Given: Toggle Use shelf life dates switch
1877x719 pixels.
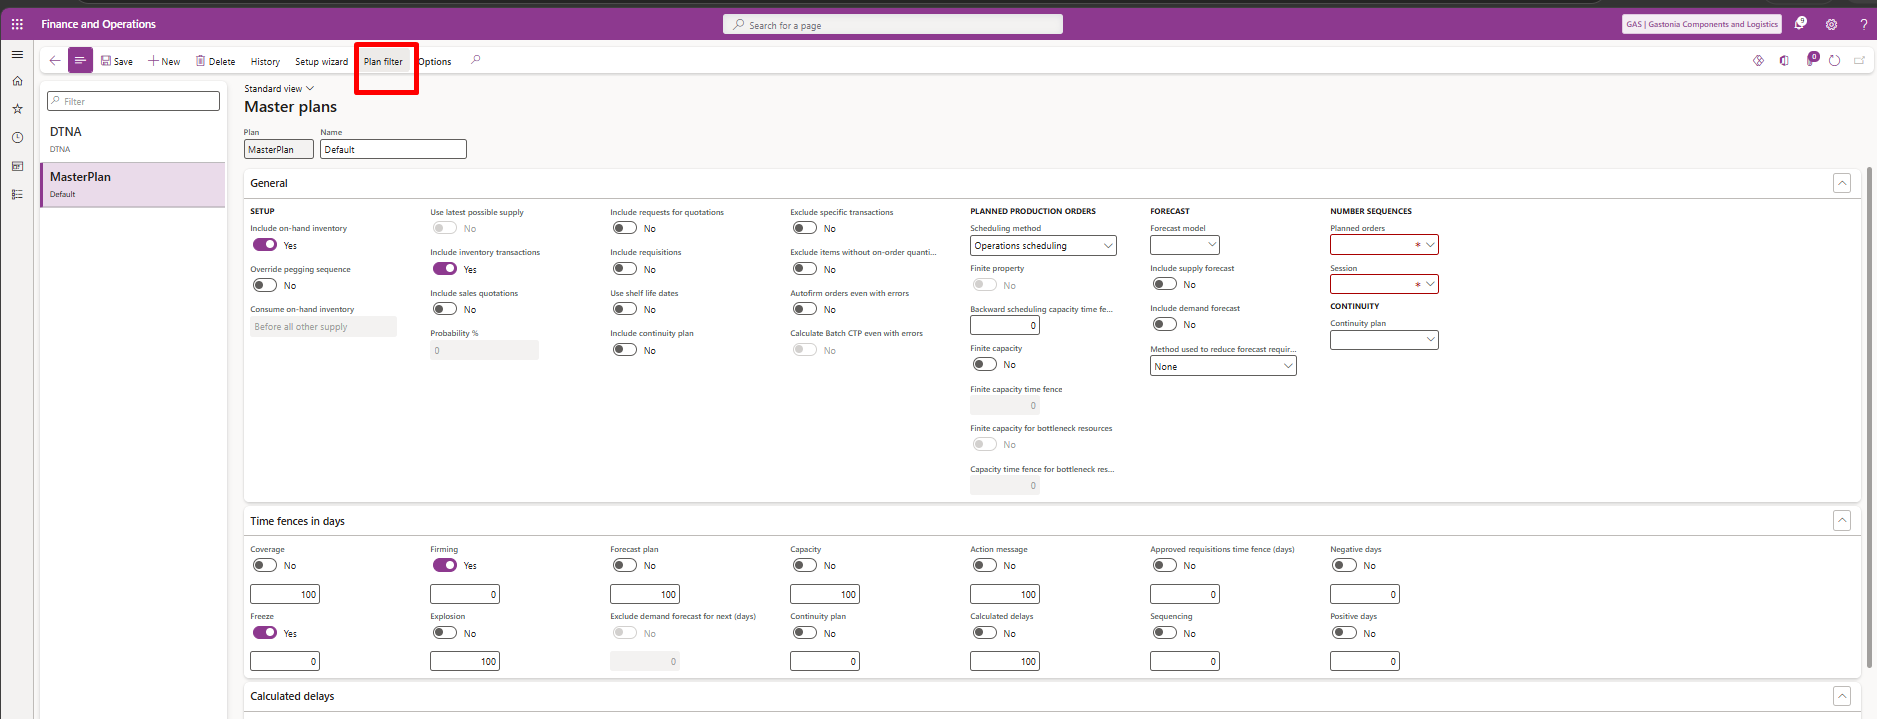Looking at the screenshot, I should 624,309.
